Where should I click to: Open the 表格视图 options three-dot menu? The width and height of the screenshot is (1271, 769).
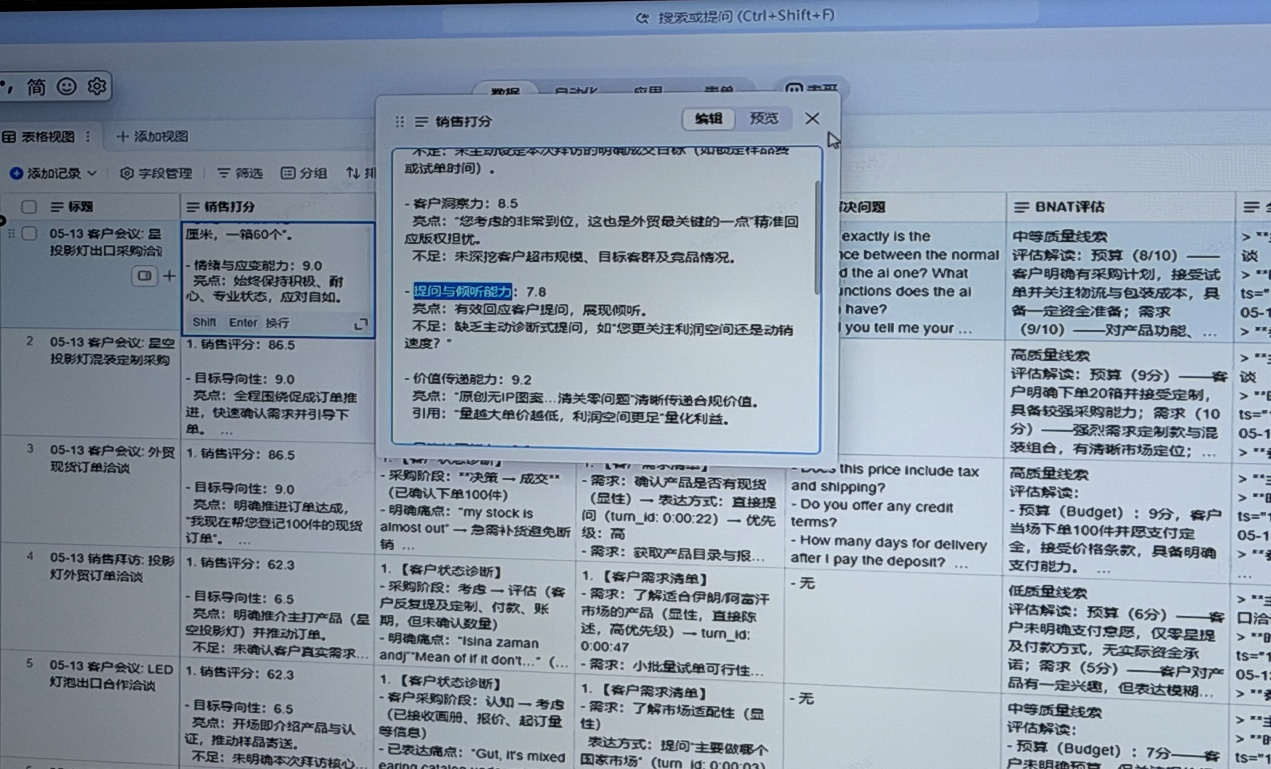(x=88, y=136)
